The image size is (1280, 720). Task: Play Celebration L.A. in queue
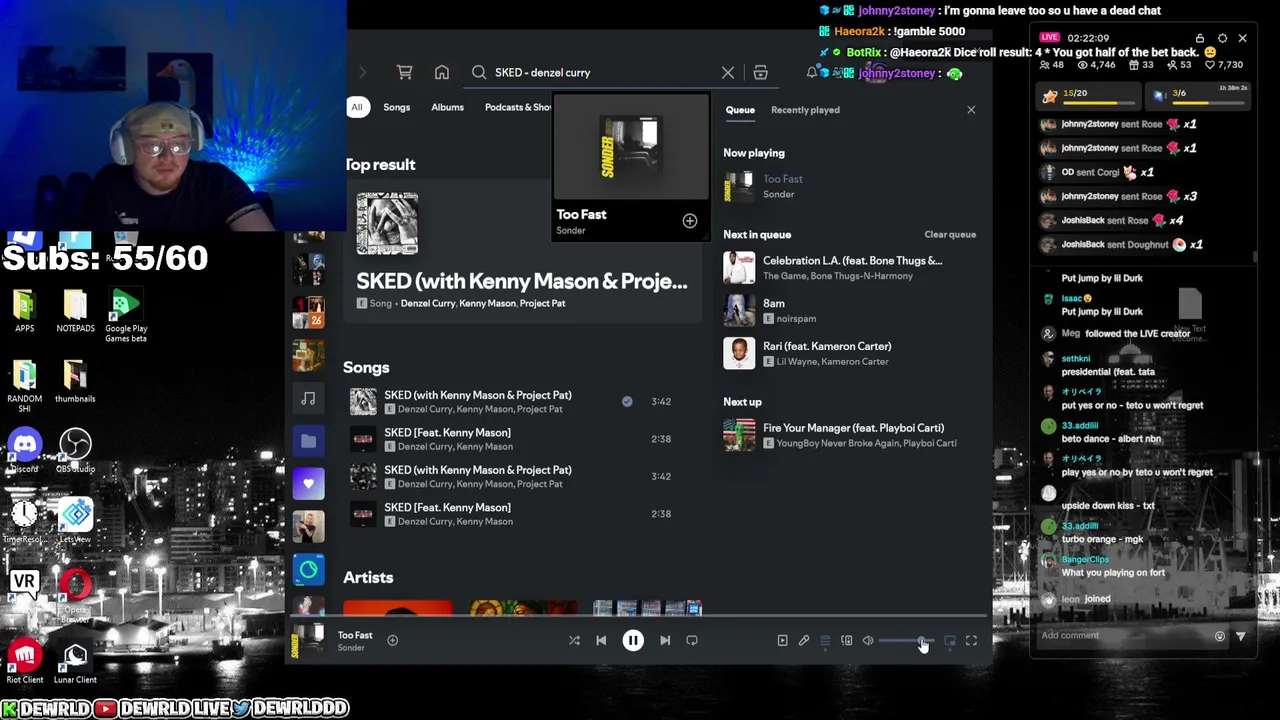pos(850,268)
